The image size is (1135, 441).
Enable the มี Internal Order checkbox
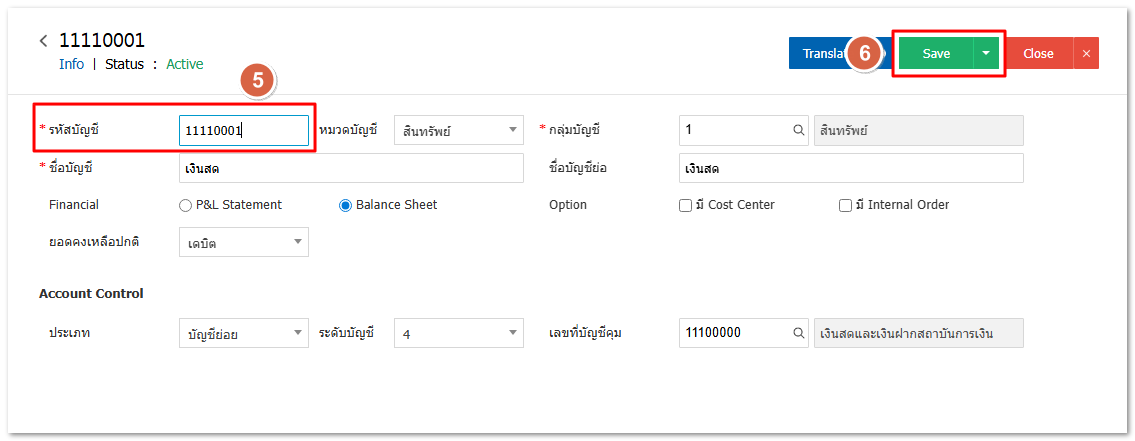pyautogui.click(x=845, y=205)
